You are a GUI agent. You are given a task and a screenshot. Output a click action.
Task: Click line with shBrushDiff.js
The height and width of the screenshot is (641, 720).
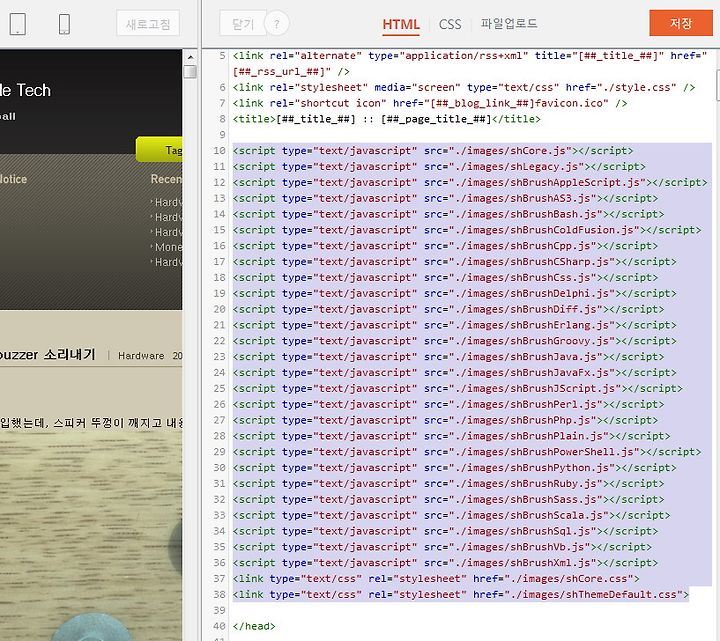[448, 309]
